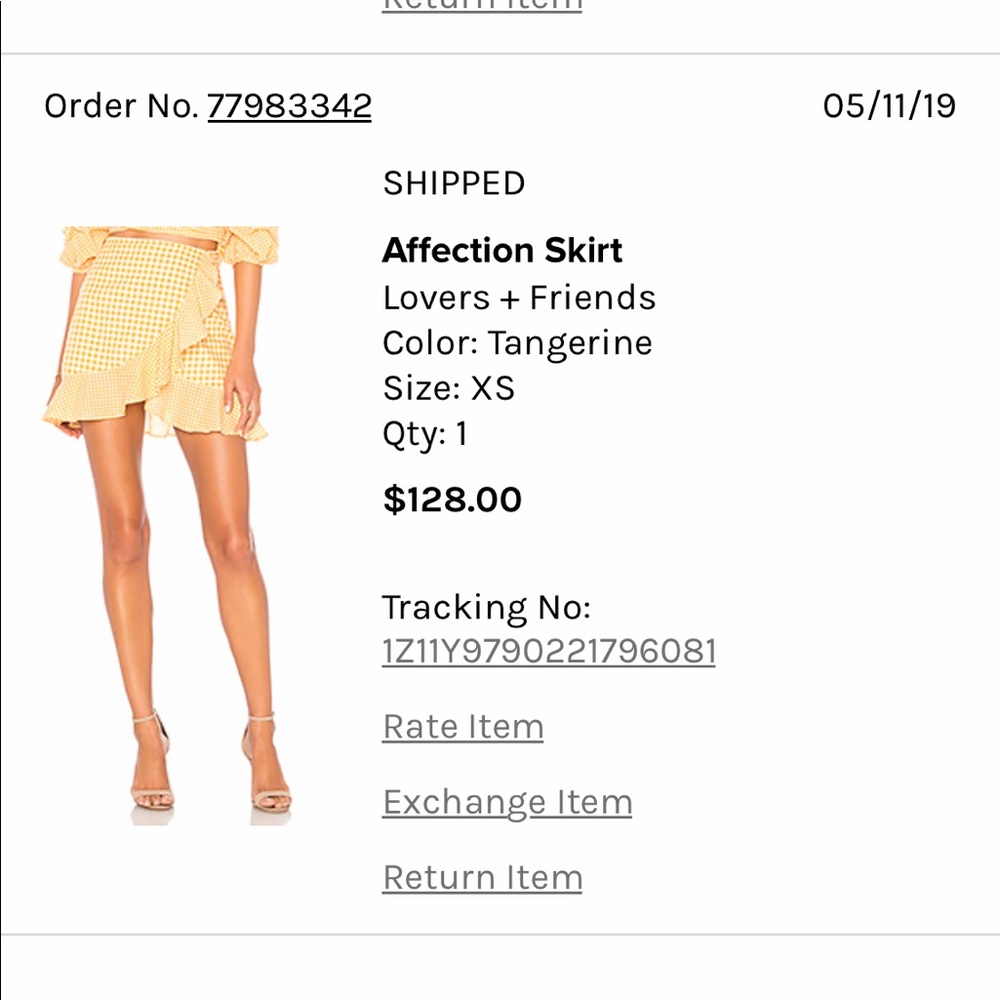Click the Rate Item link
Viewport: 1000px width, 1000px height.
click(462, 727)
